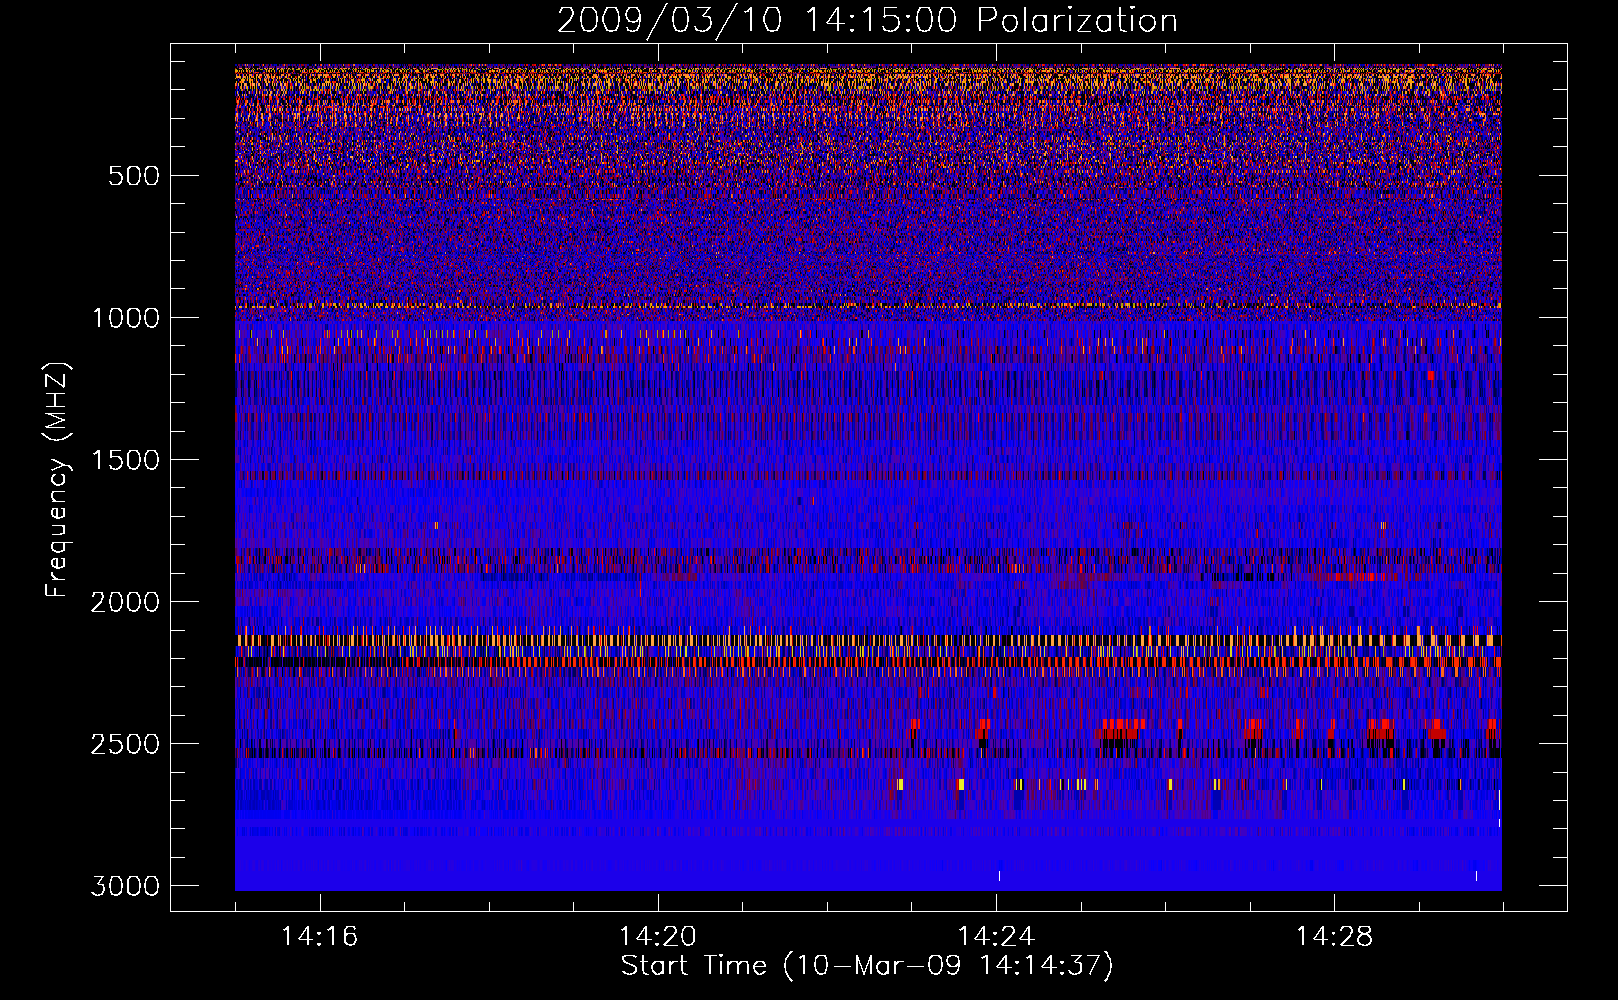Viewport: 1618px width, 1000px height.
Task: Click the 14:28 time tick label
Action: (x=1334, y=936)
